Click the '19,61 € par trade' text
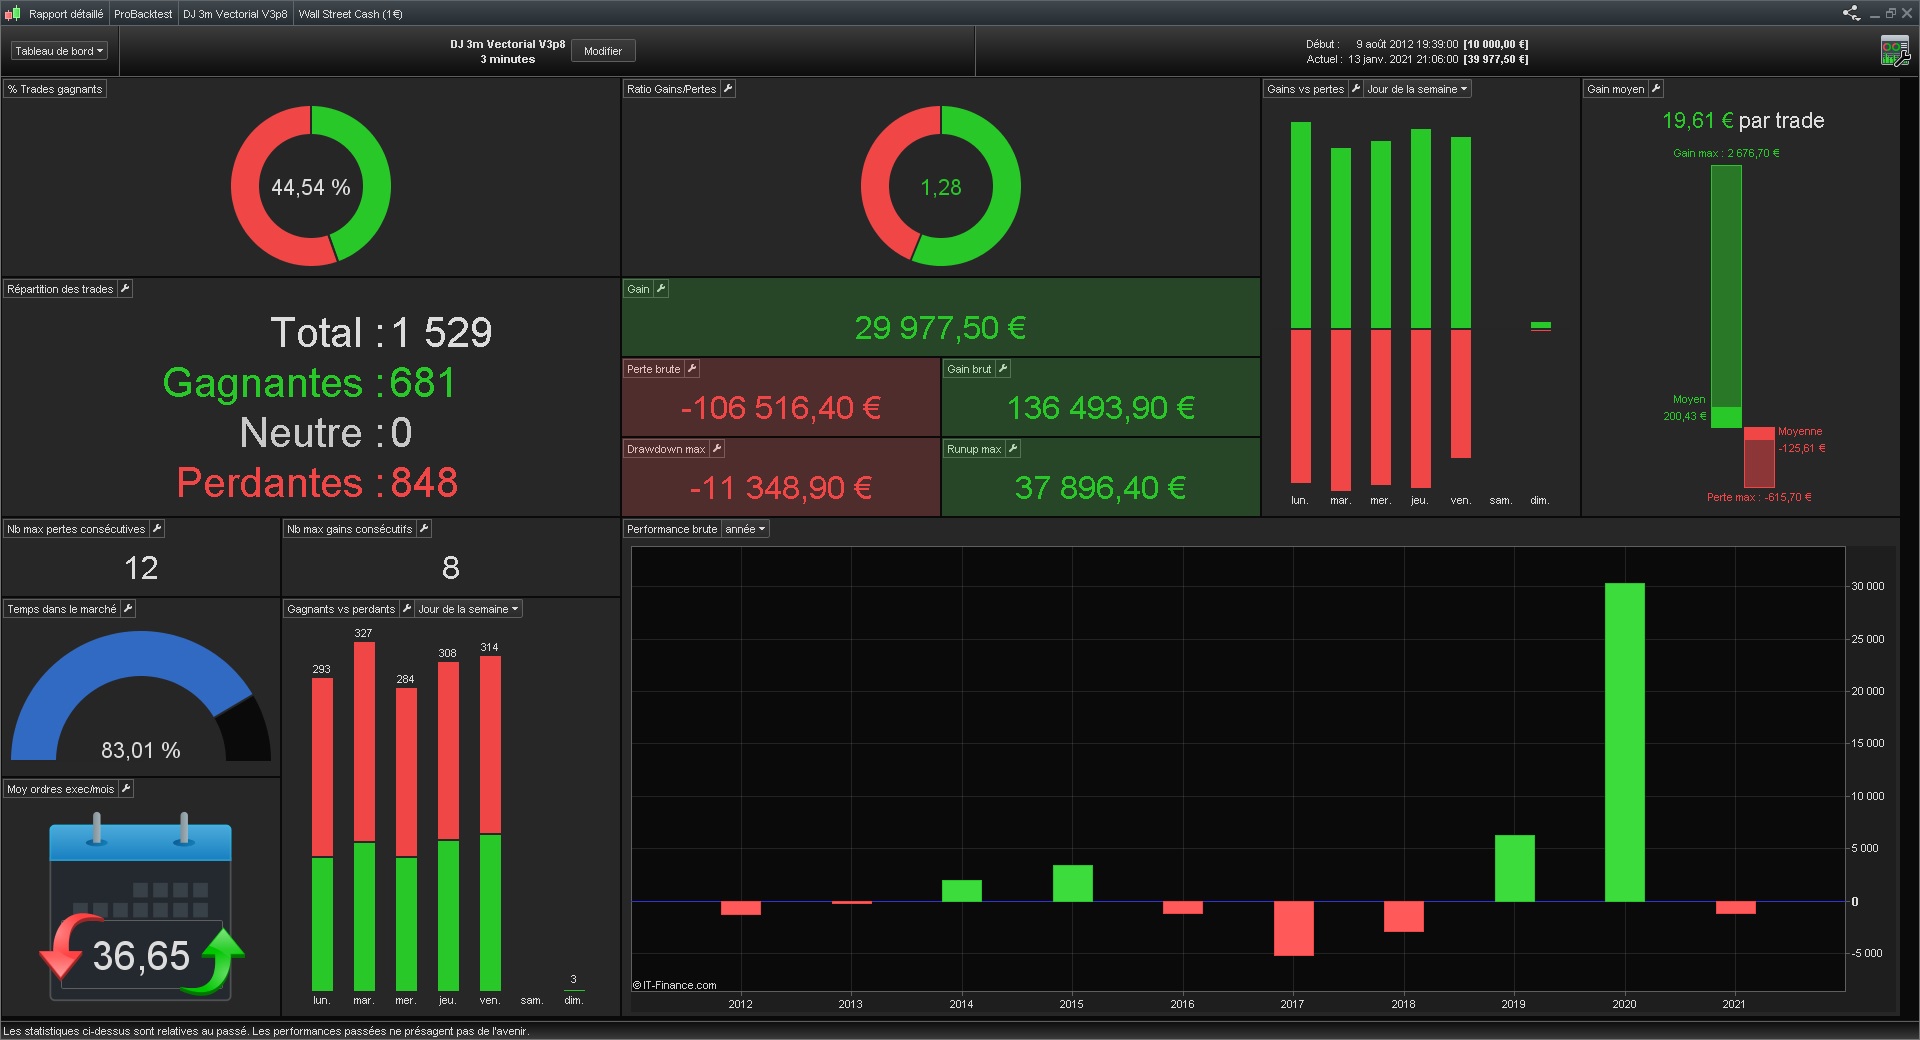The image size is (1920, 1040). click(x=1743, y=121)
